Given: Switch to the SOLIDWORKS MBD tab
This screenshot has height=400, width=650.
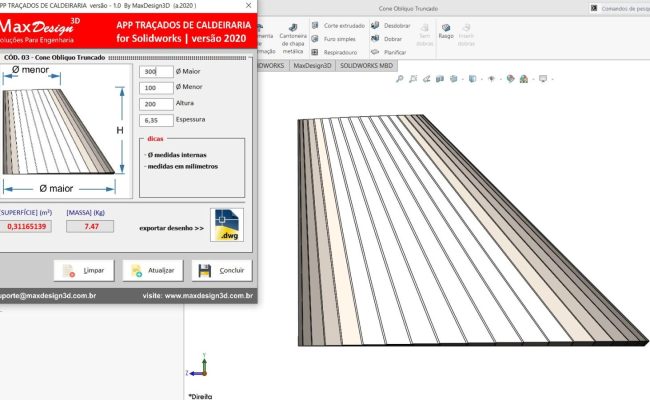Looking at the screenshot, I should [366, 65].
